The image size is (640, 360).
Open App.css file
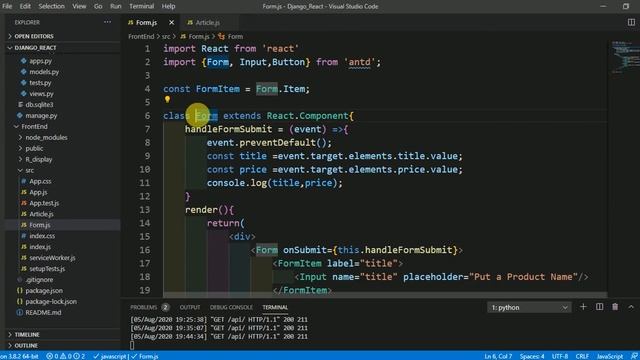coord(40,181)
